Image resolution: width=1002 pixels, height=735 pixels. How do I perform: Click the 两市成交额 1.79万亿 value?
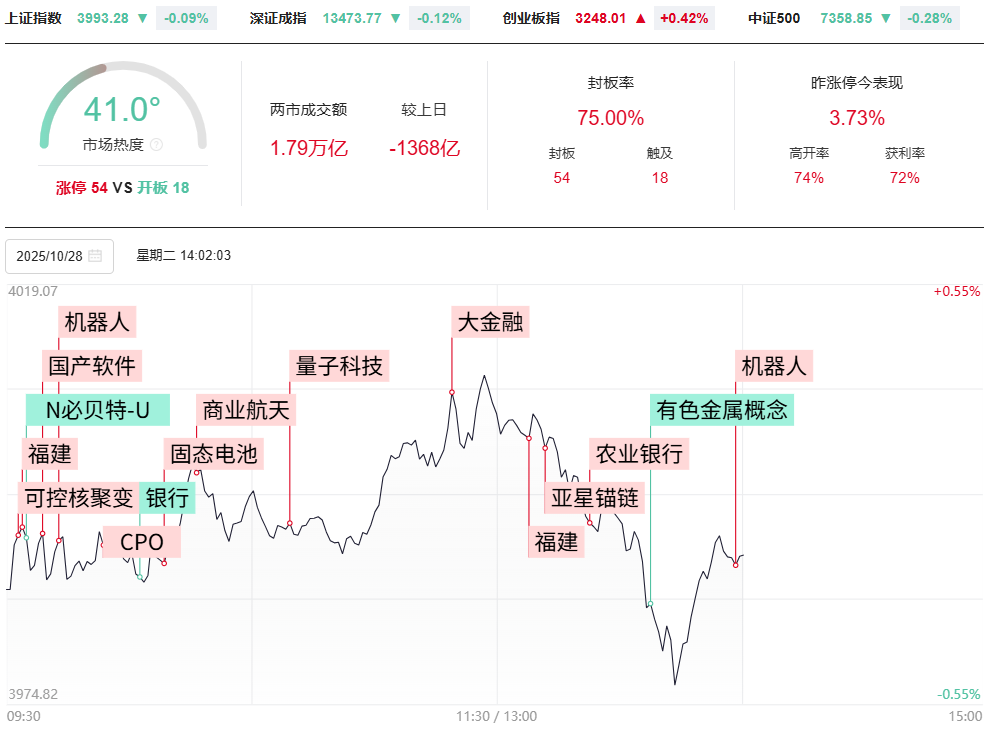coord(309,149)
